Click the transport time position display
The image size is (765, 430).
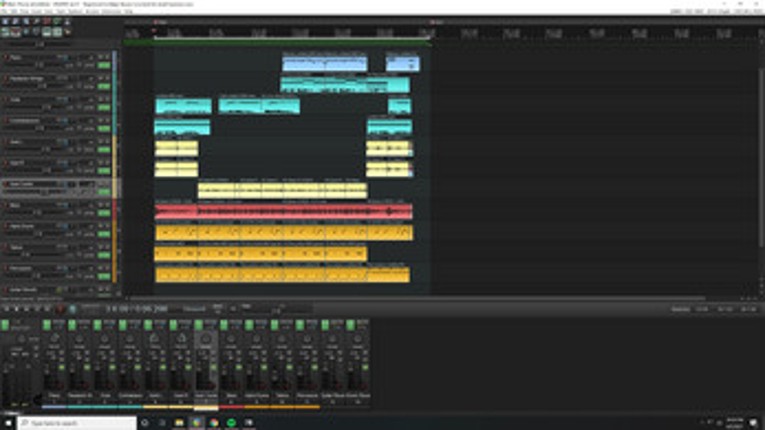coord(137,309)
